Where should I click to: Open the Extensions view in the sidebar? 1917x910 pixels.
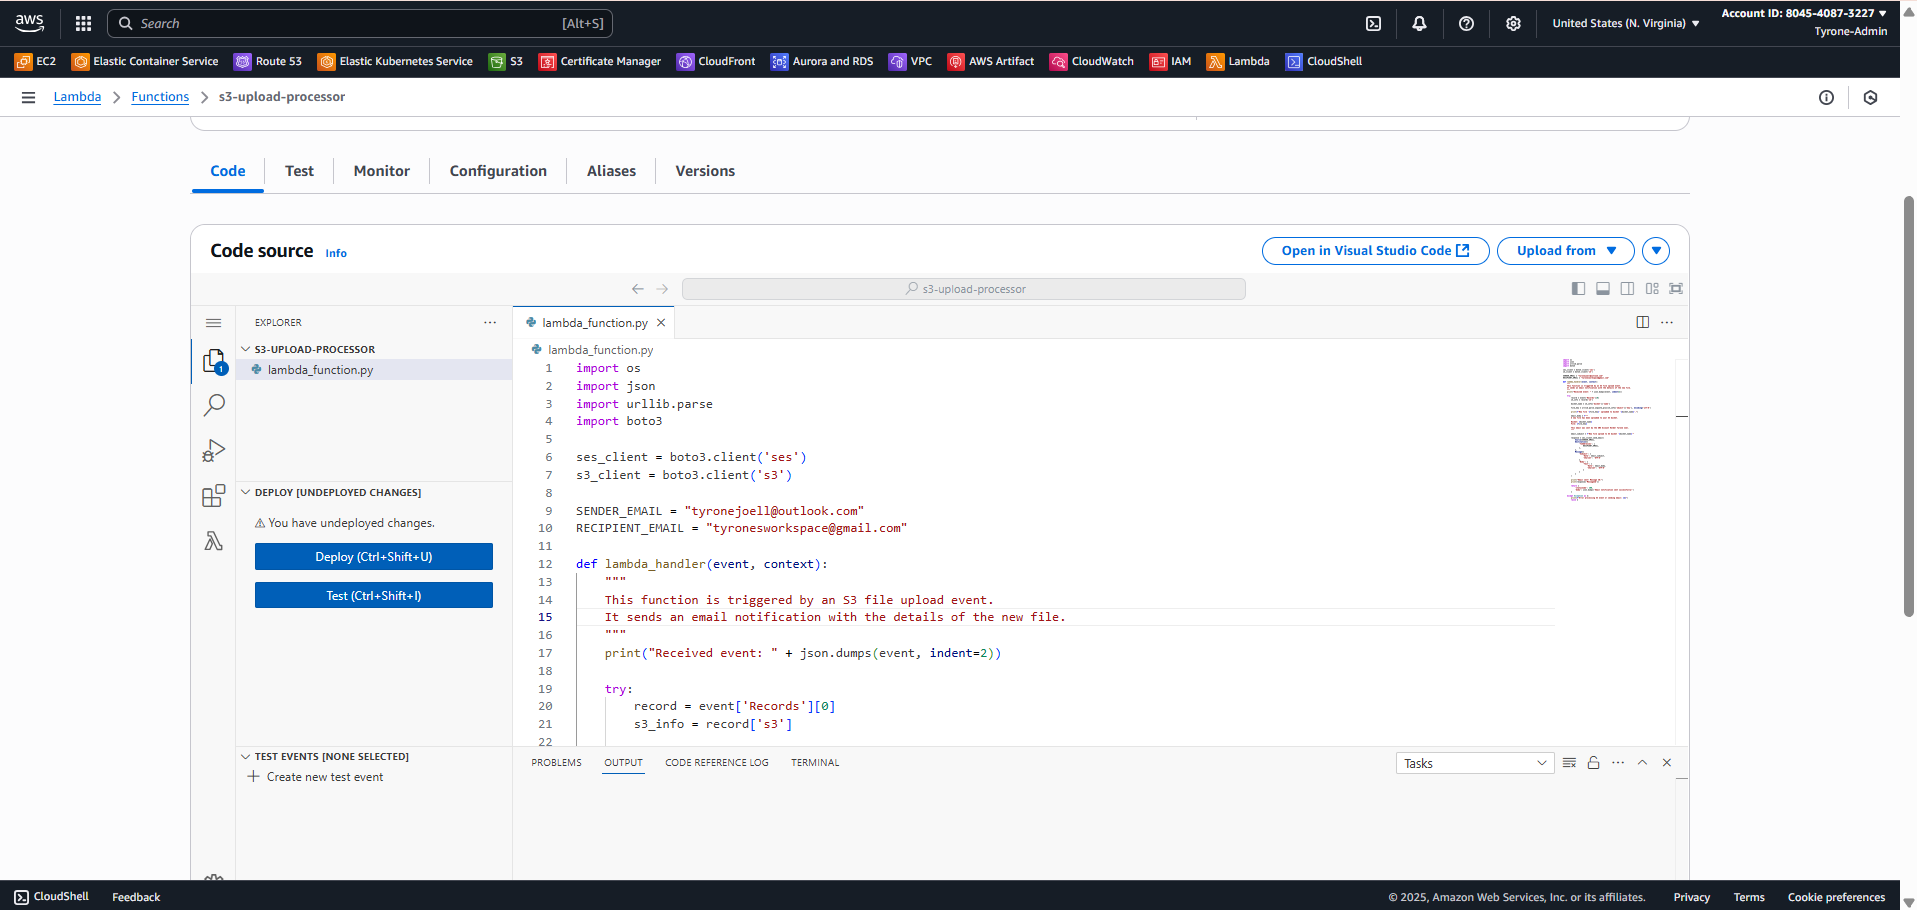tap(214, 495)
